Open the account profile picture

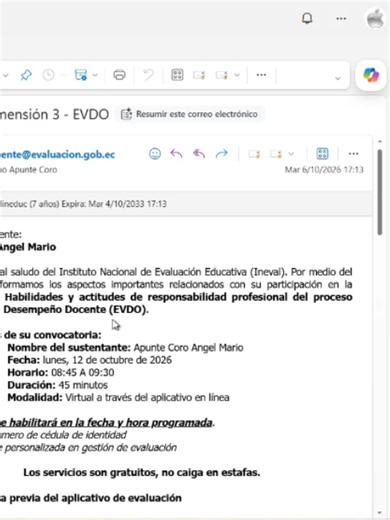(376, 19)
